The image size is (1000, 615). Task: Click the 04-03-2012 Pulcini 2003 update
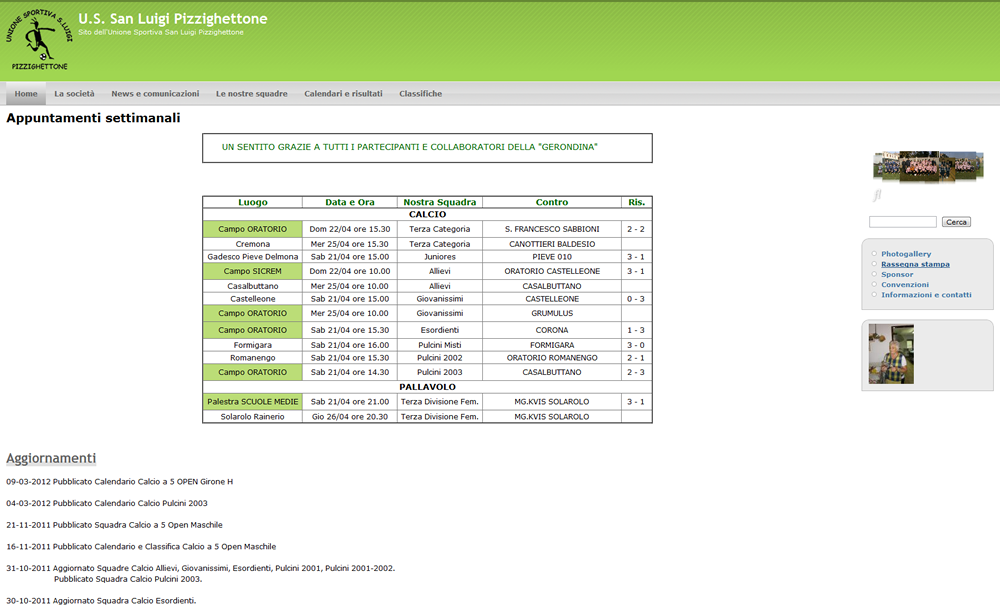pos(107,503)
